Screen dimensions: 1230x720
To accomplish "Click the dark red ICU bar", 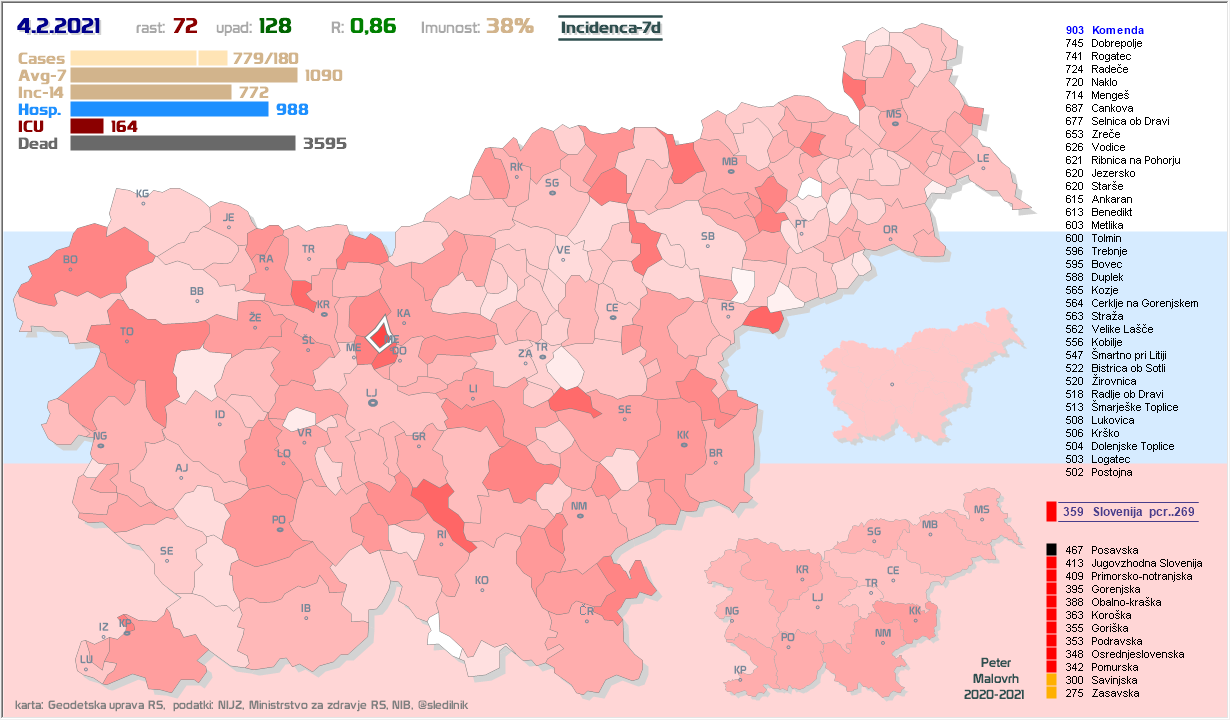I will (x=87, y=126).
